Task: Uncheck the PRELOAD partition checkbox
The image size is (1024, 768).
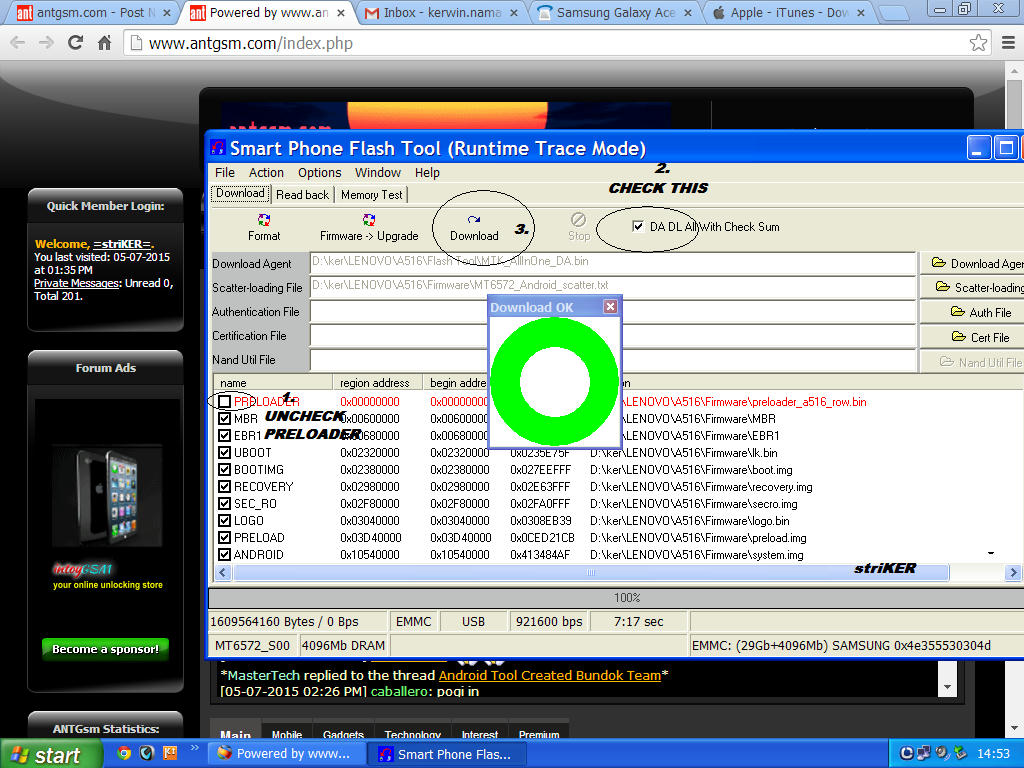Action: pyautogui.click(x=225, y=537)
